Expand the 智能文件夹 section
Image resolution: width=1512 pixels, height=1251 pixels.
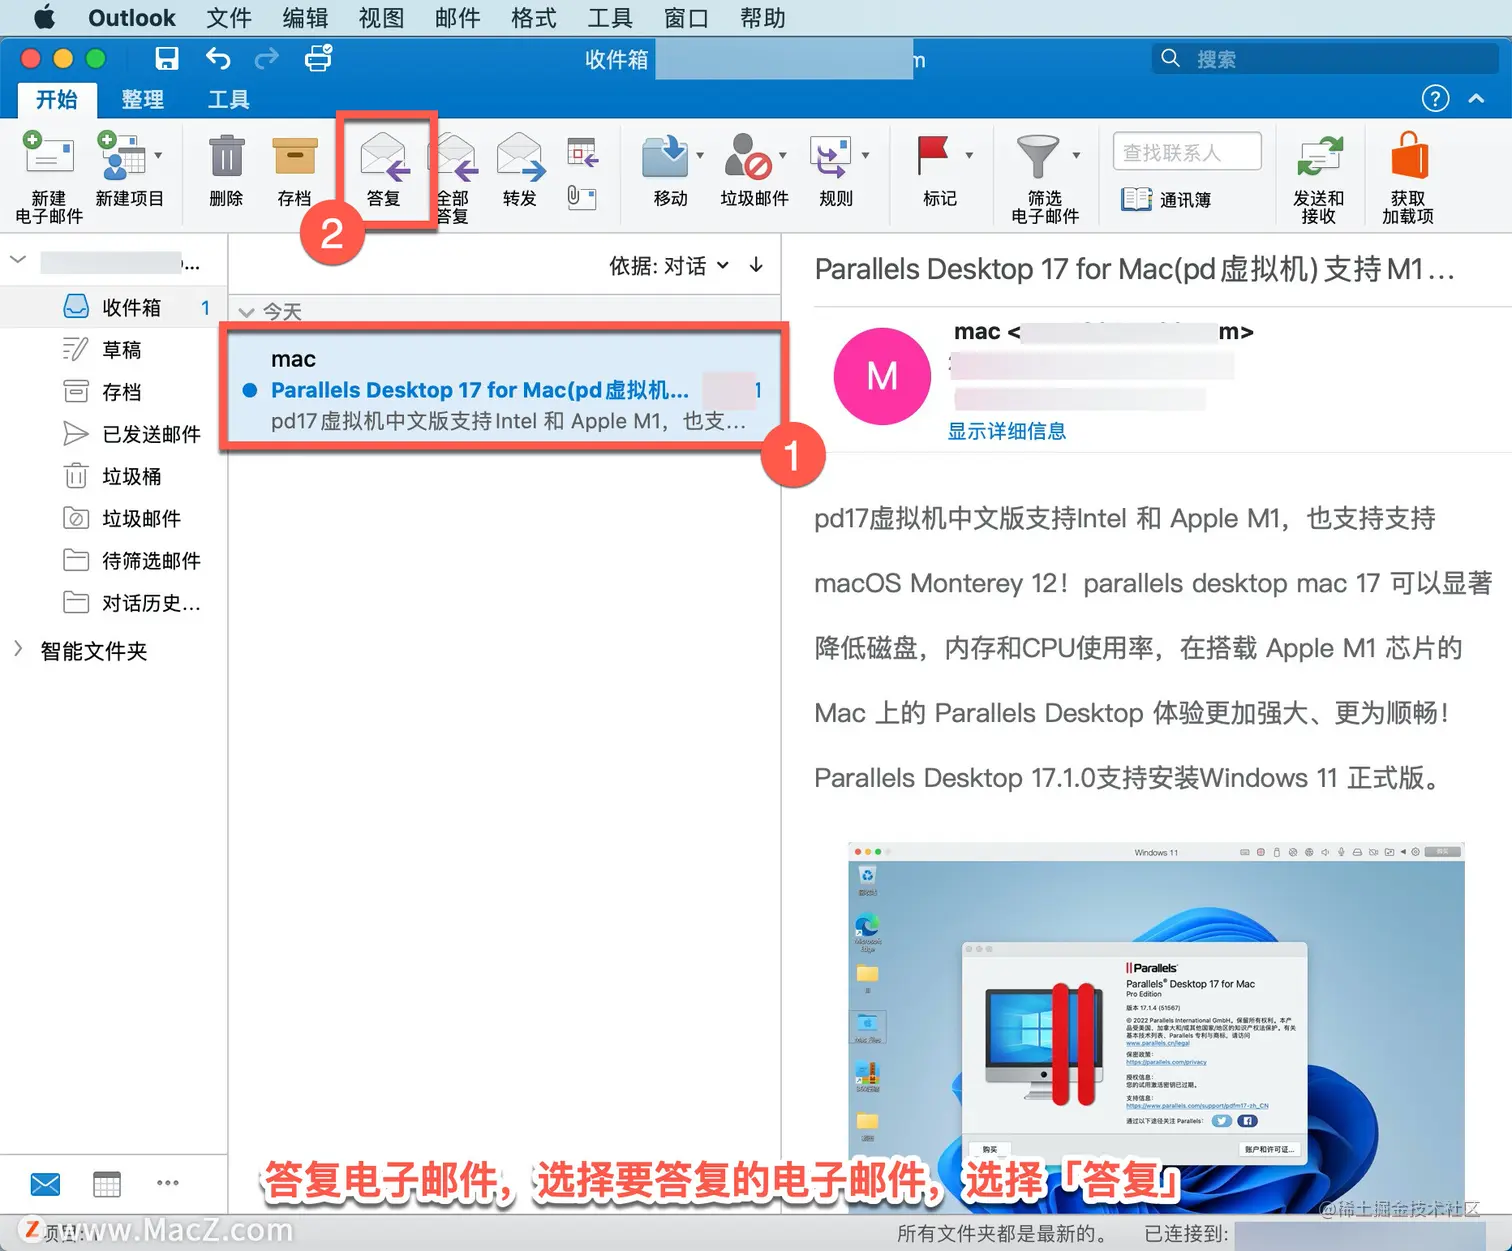point(18,649)
